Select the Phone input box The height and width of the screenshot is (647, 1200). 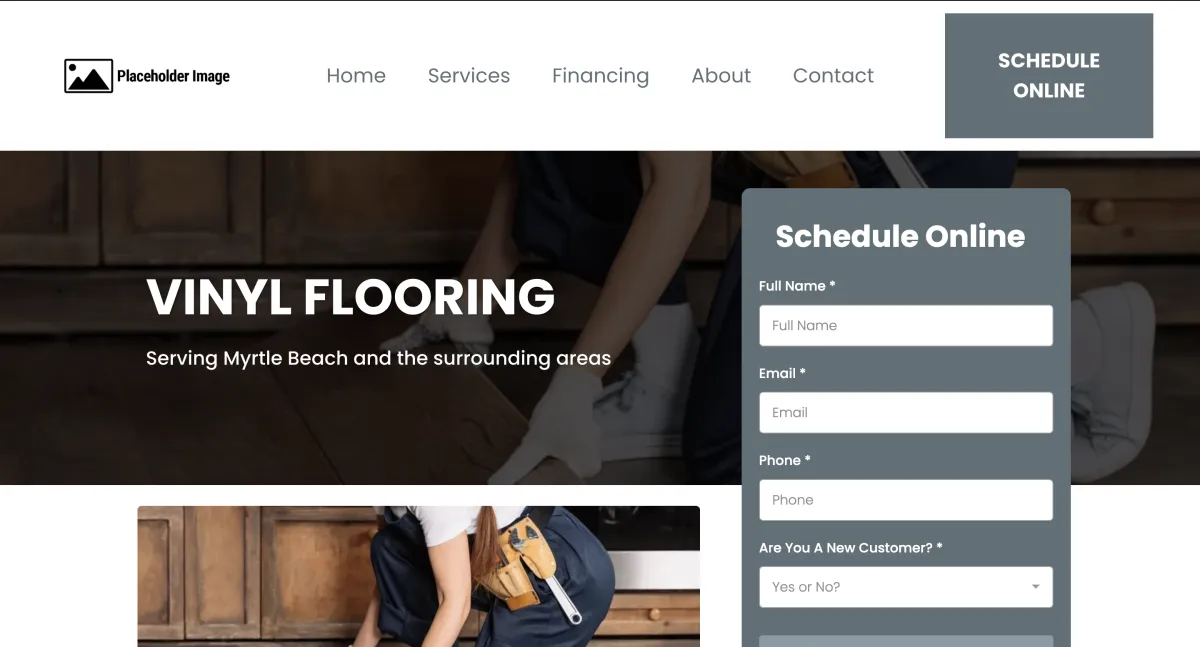click(x=906, y=500)
